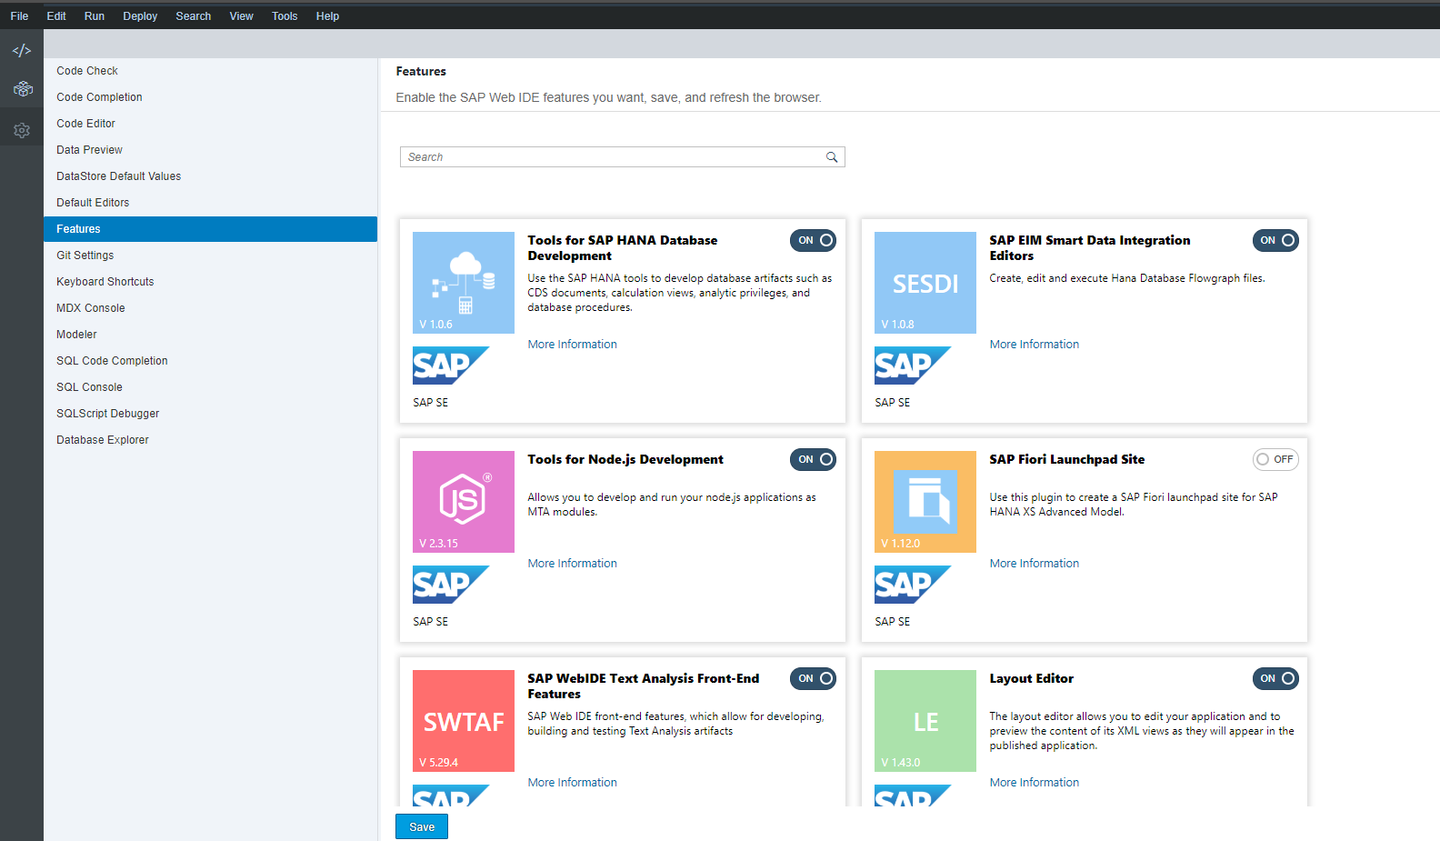Toggle off SAP WebIDE Text Analysis Front-End Features
Screen dimensions: 1440x841
pos(813,678)
